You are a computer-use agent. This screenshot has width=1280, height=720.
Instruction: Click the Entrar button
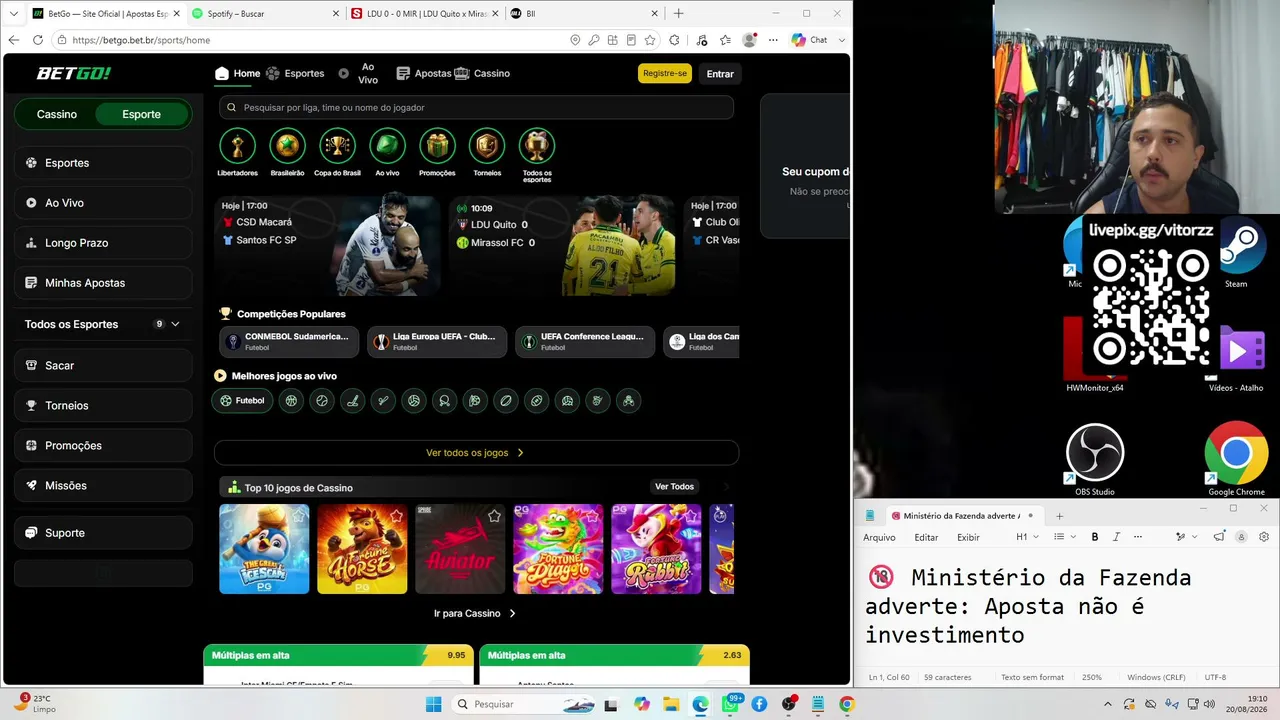[720, 73]
